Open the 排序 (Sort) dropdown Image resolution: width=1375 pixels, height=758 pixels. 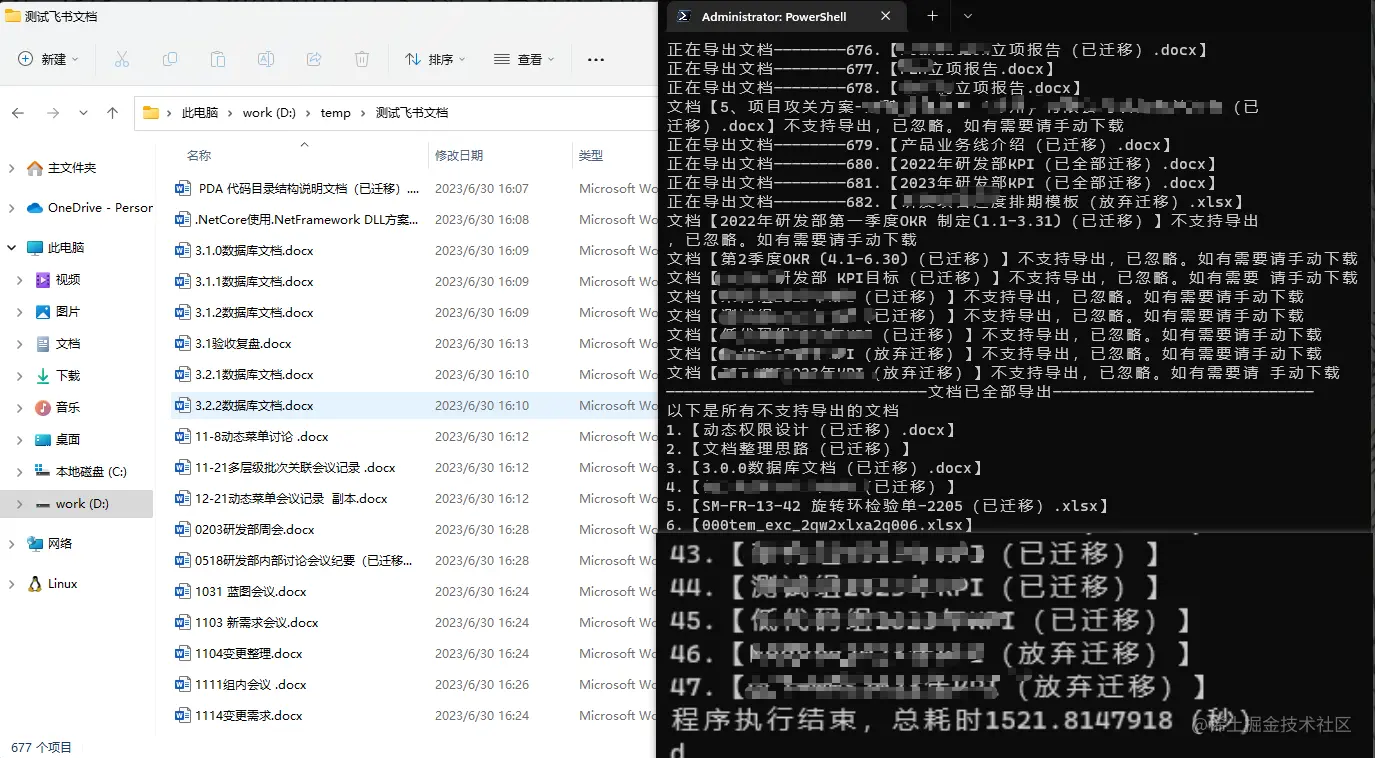[434, 60]
